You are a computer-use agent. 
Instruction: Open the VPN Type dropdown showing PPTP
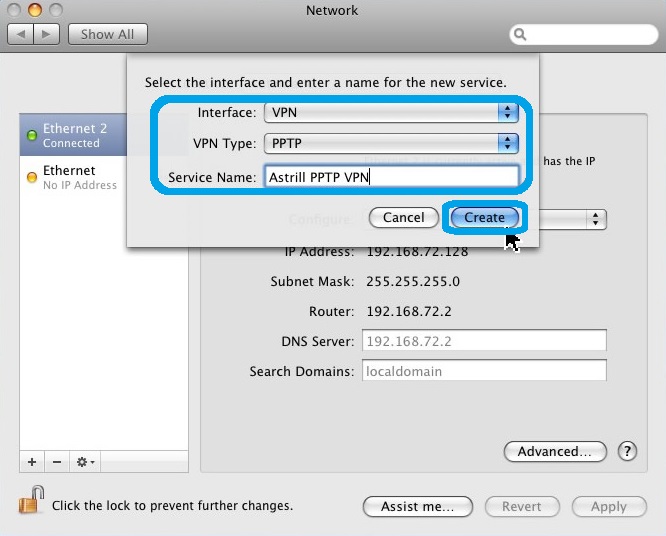click(391, 143)
